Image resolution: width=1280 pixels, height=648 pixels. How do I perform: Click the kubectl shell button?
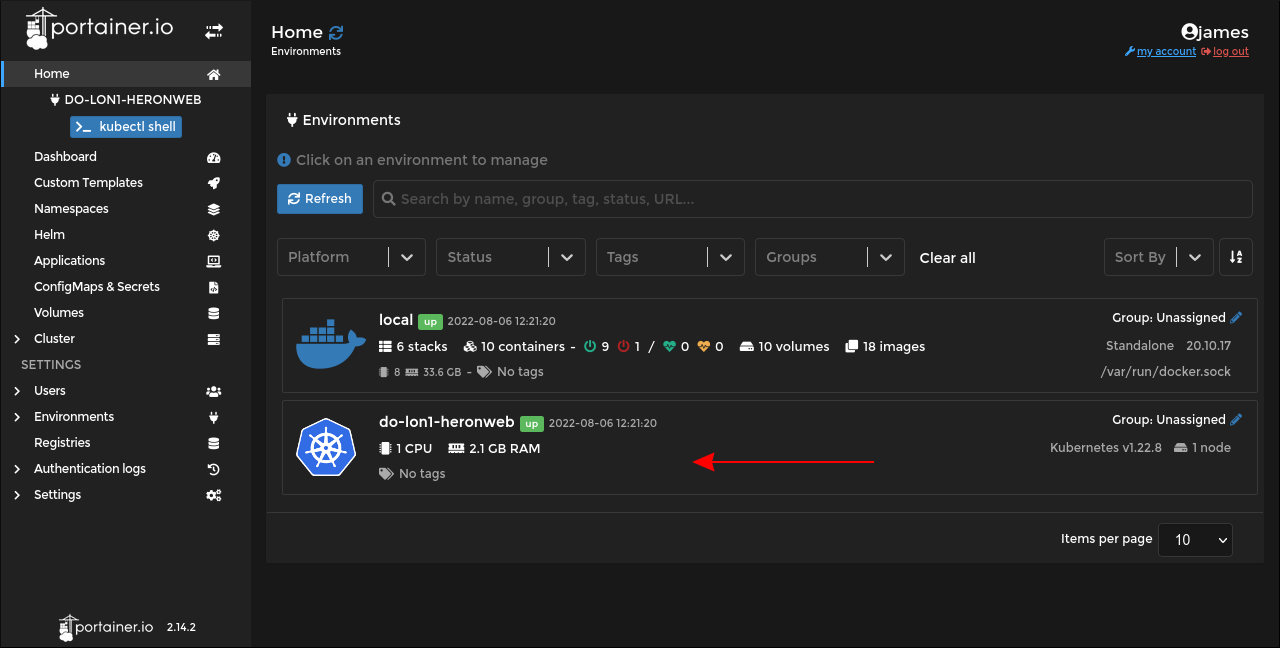coord(126,127)
